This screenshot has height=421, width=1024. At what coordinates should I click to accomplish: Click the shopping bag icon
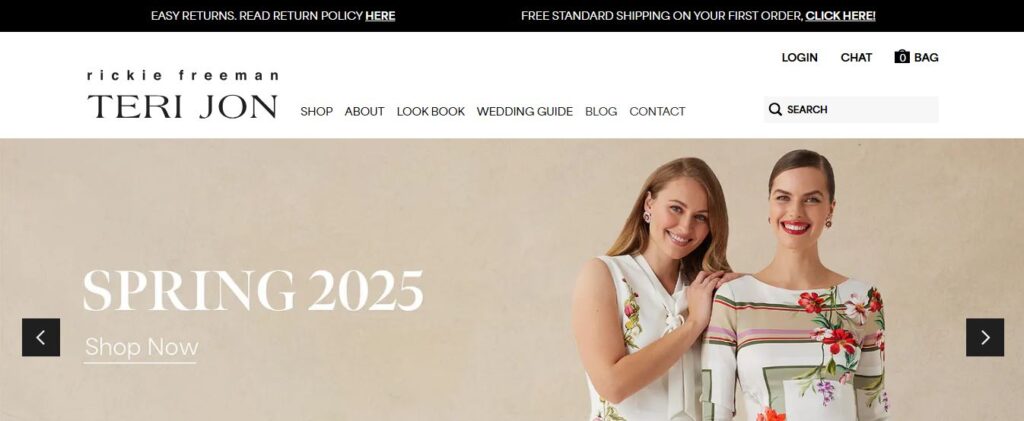coord(902,57)
